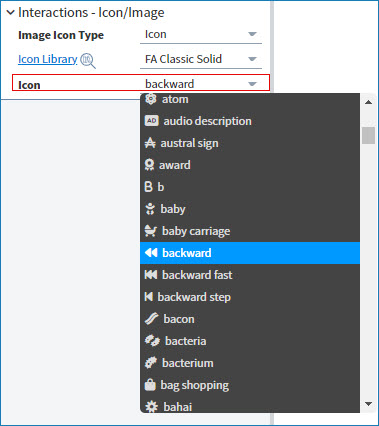Image resolution: width=379 pixels, height=426 pixels.
Task: Select the bacteria list entry
Action: [x=250, y=341]
